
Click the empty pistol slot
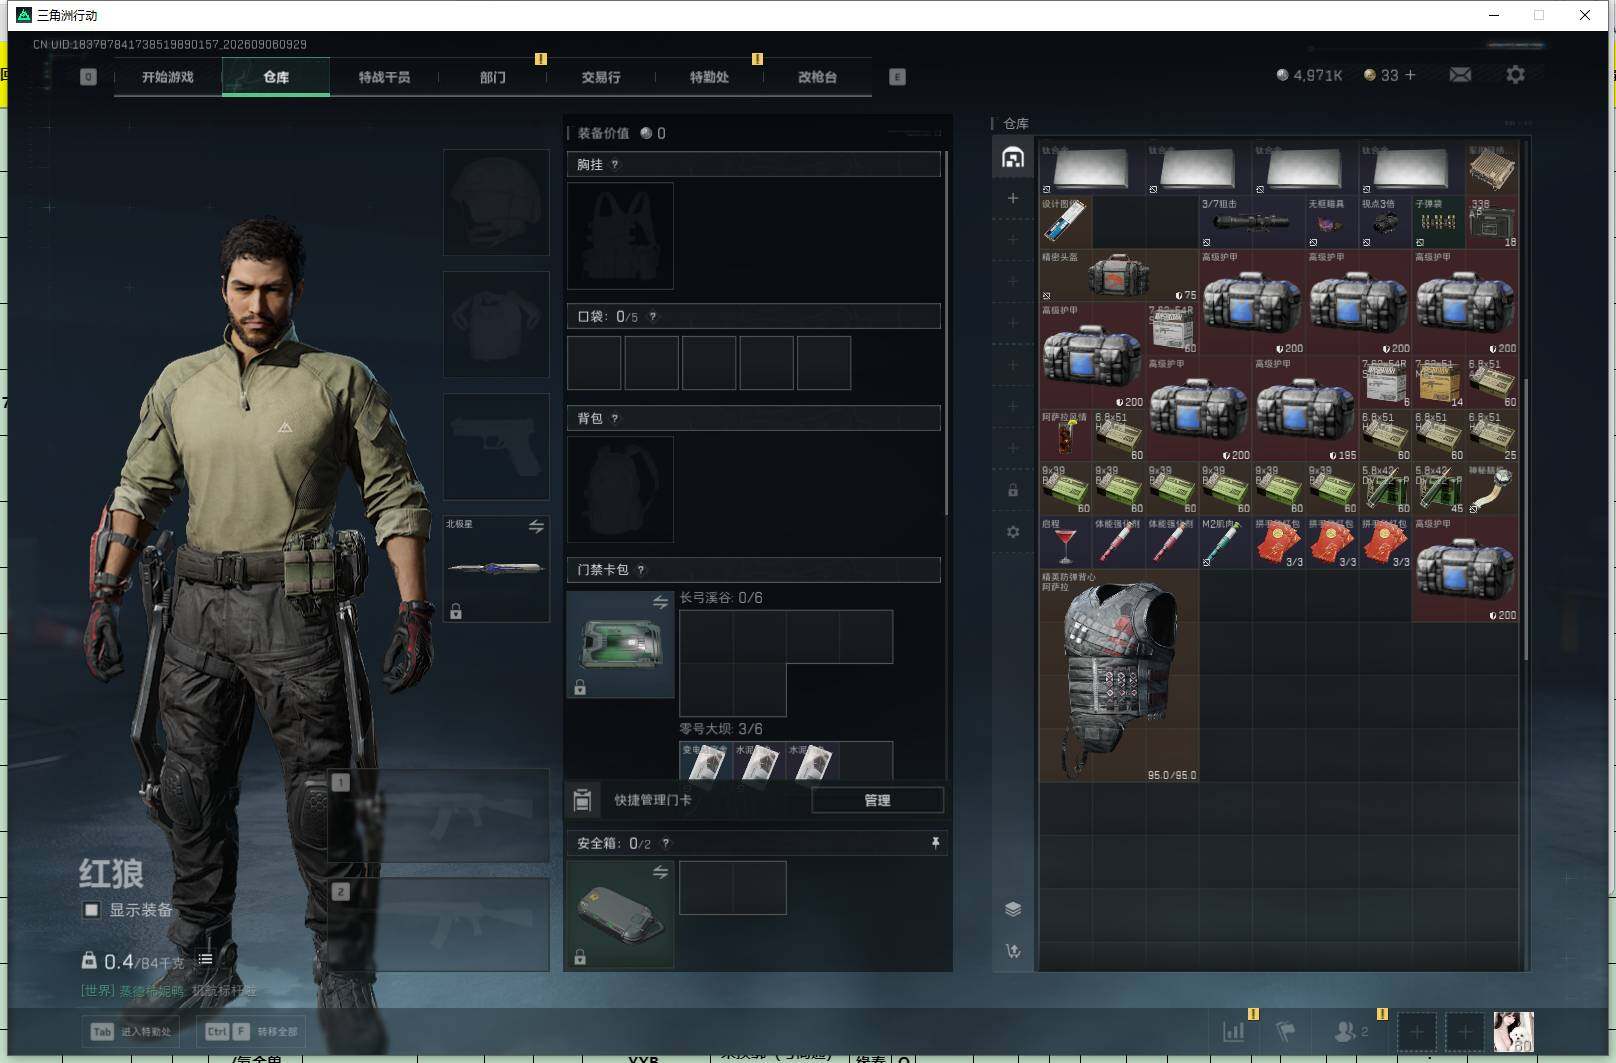pyautogui.click(x=496, y=446)
